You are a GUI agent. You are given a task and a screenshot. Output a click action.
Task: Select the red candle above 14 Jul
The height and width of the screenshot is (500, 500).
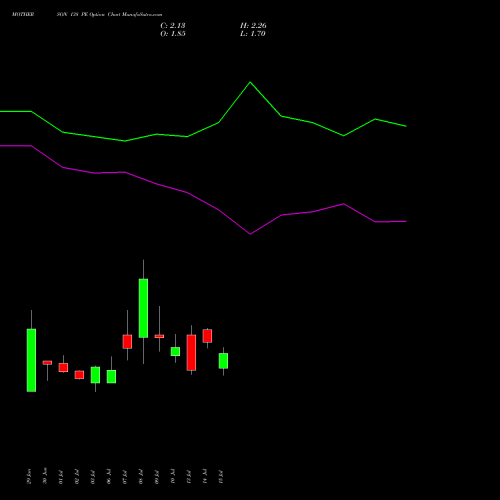point(207,336)
